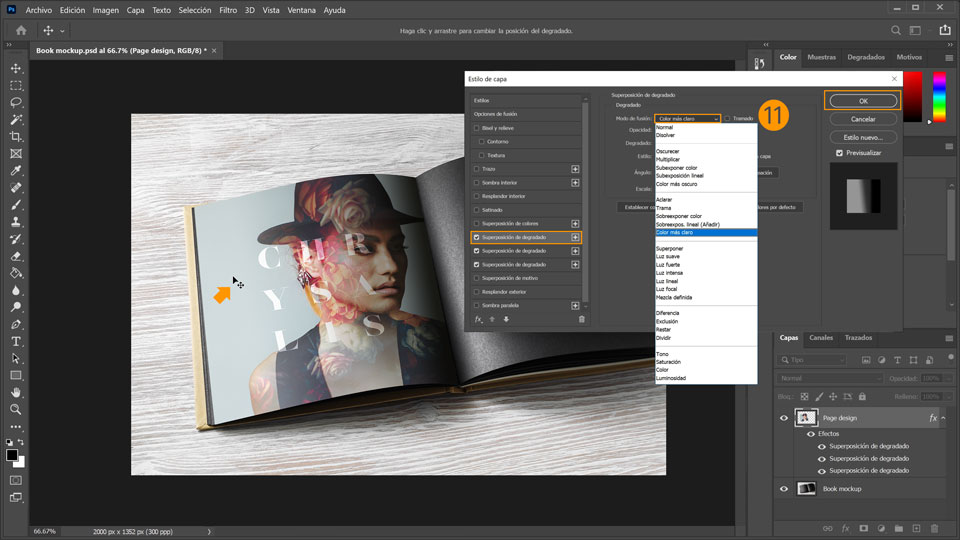
Task: Select the Eyedropper tool
Action: [16, 171]
